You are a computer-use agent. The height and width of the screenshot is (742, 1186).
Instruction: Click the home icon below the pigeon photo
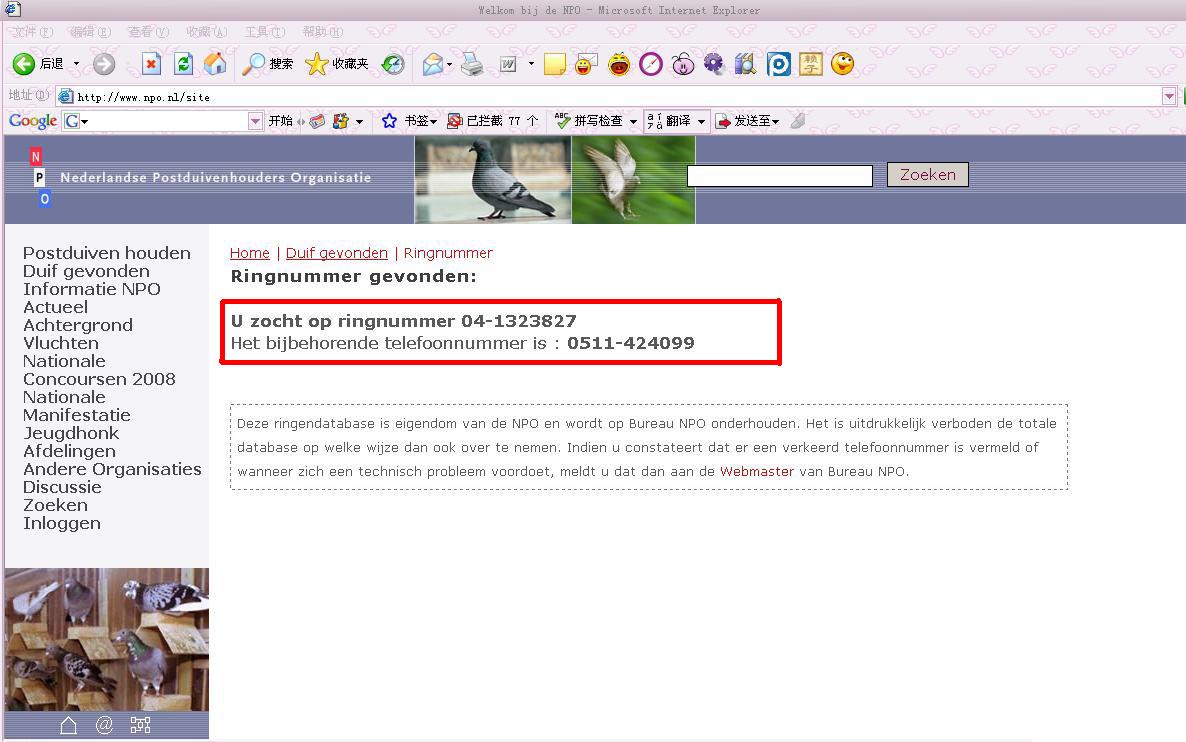pos(68,725)
